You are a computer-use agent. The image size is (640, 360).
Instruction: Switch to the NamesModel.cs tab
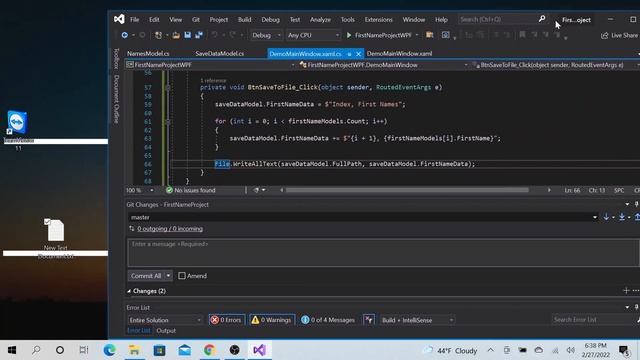click(148, 53)
